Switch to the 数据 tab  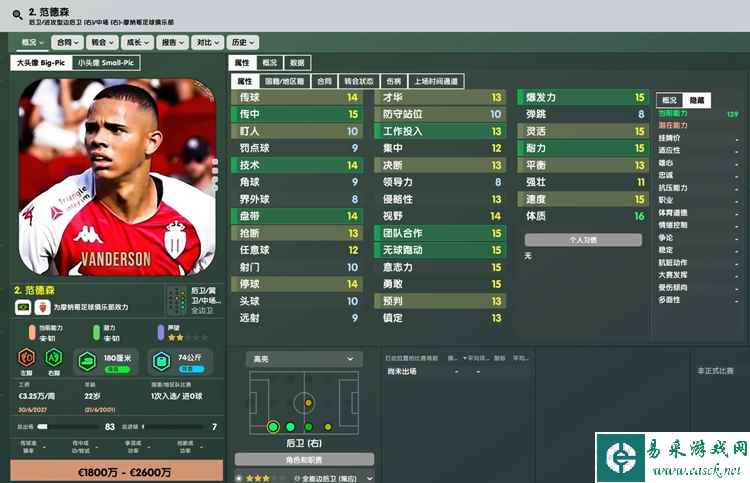297,63
